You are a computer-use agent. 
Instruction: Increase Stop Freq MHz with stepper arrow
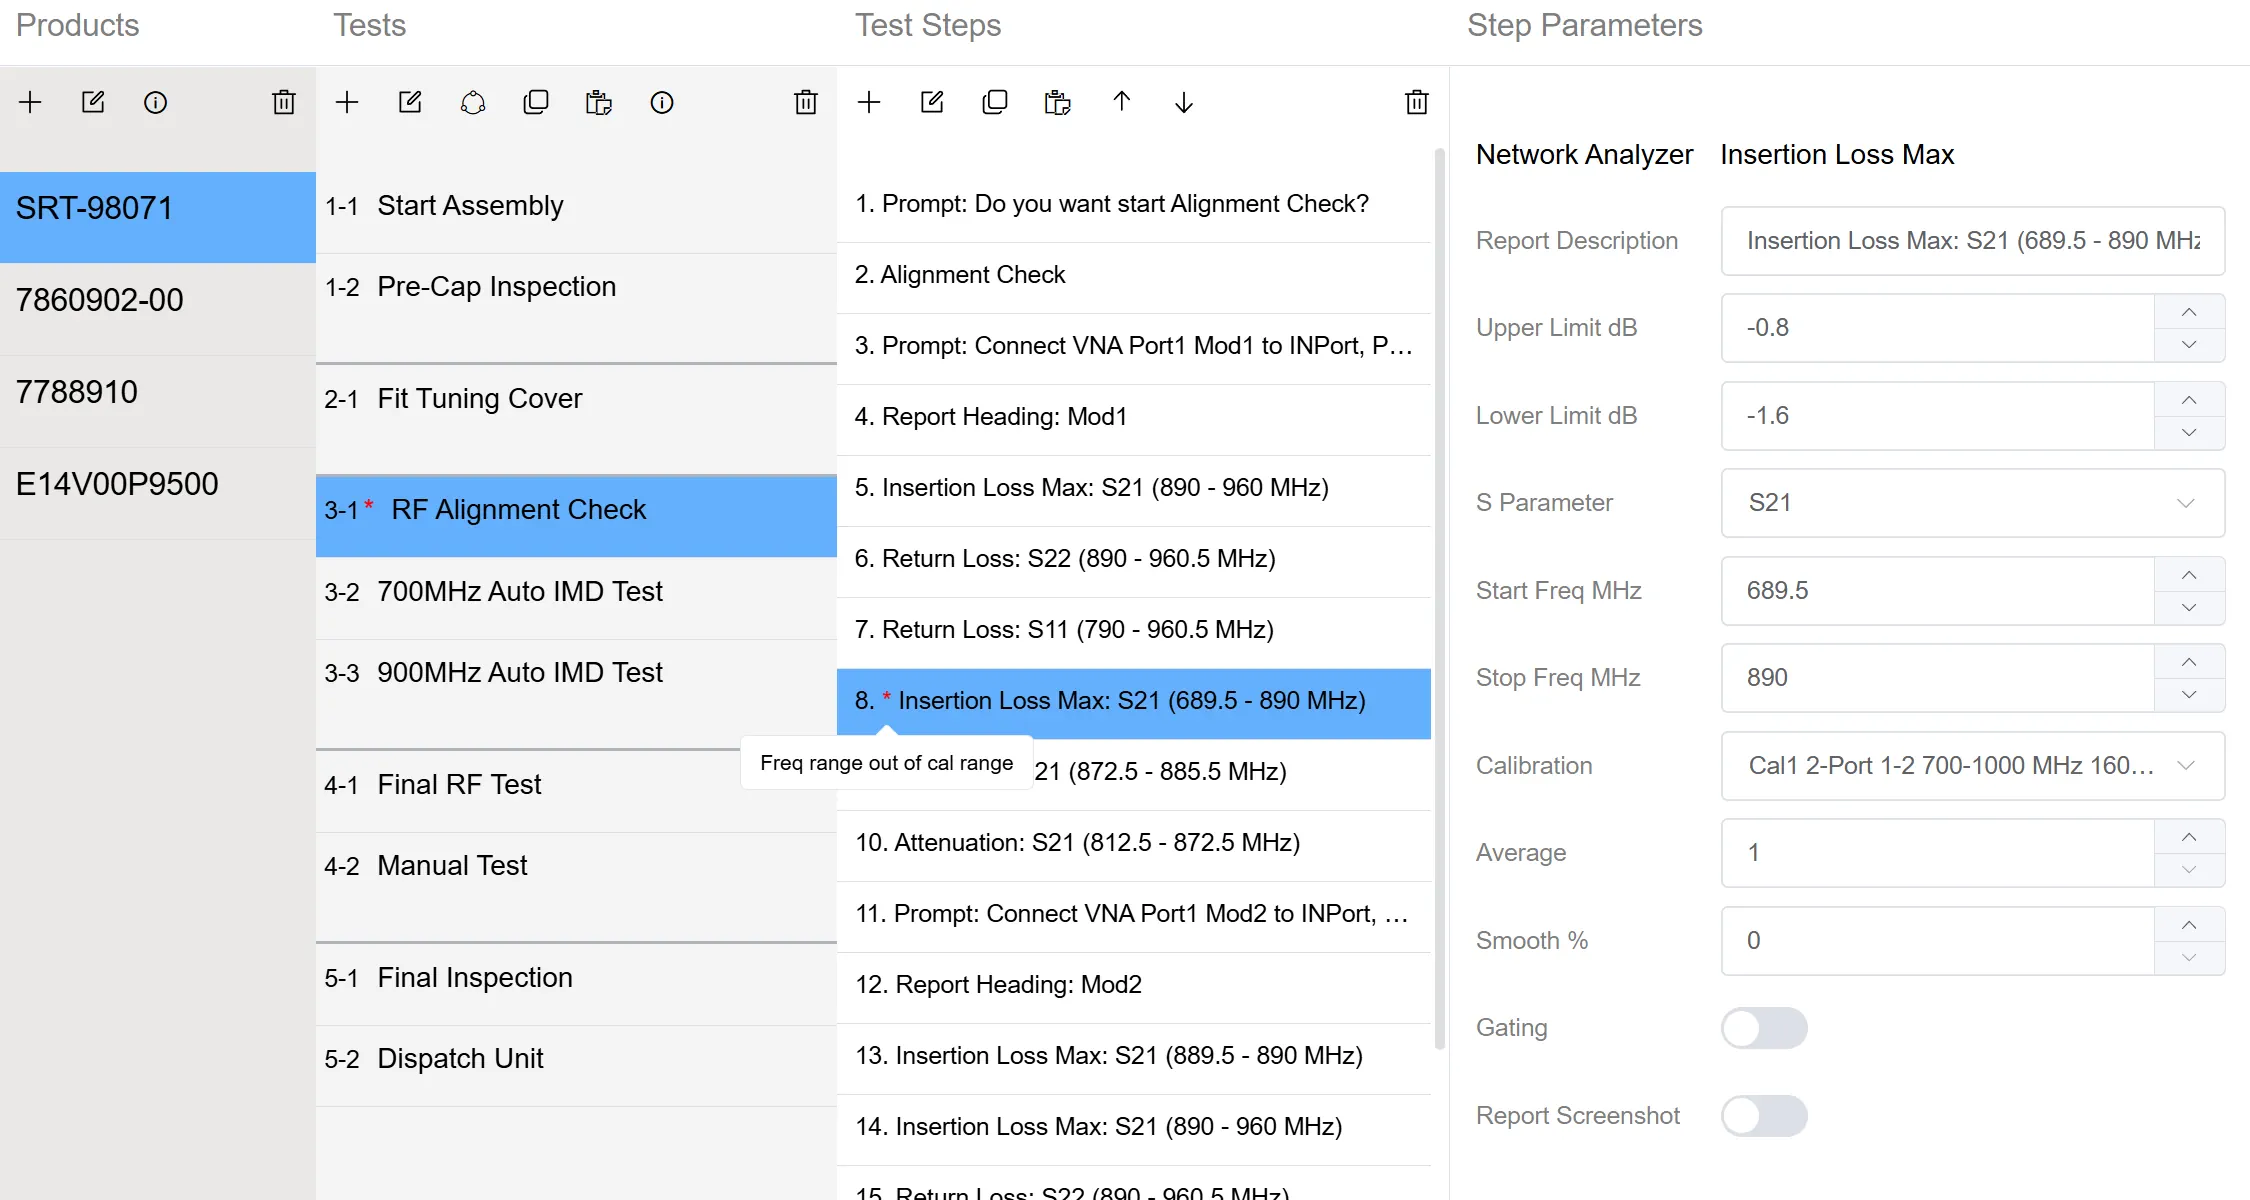point(2188,662)
